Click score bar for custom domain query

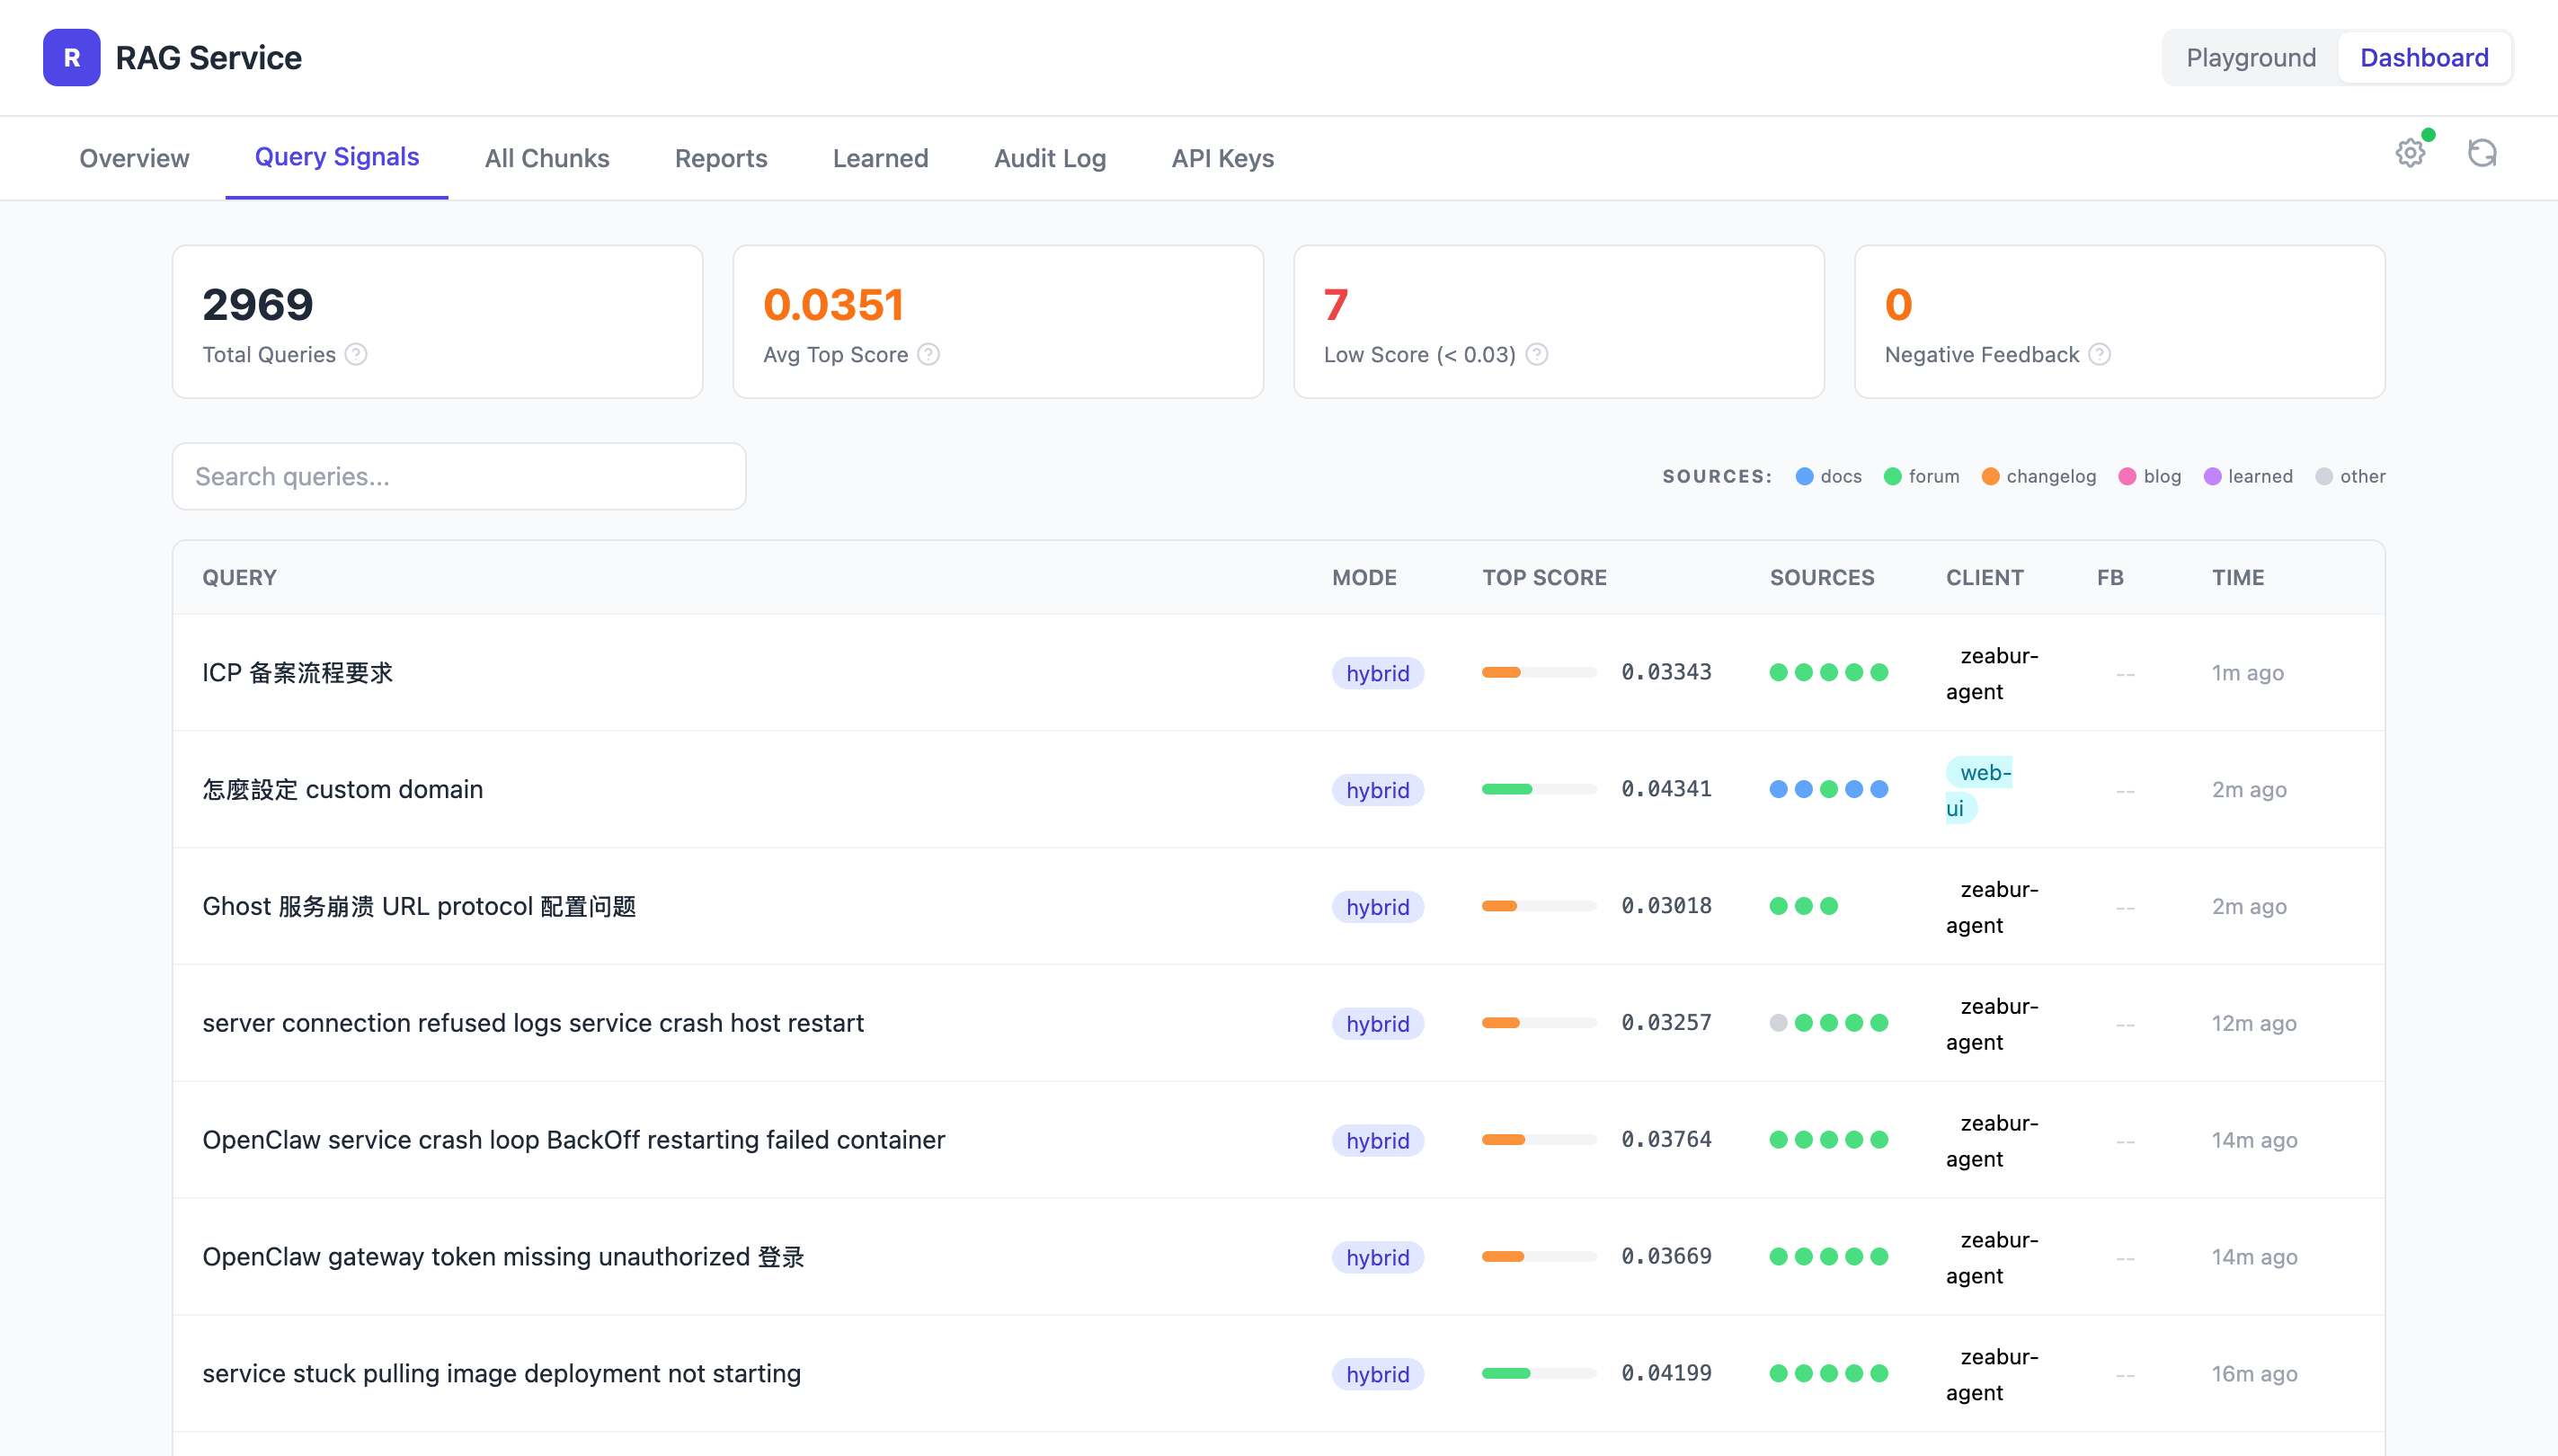(x=1538, y=789)
